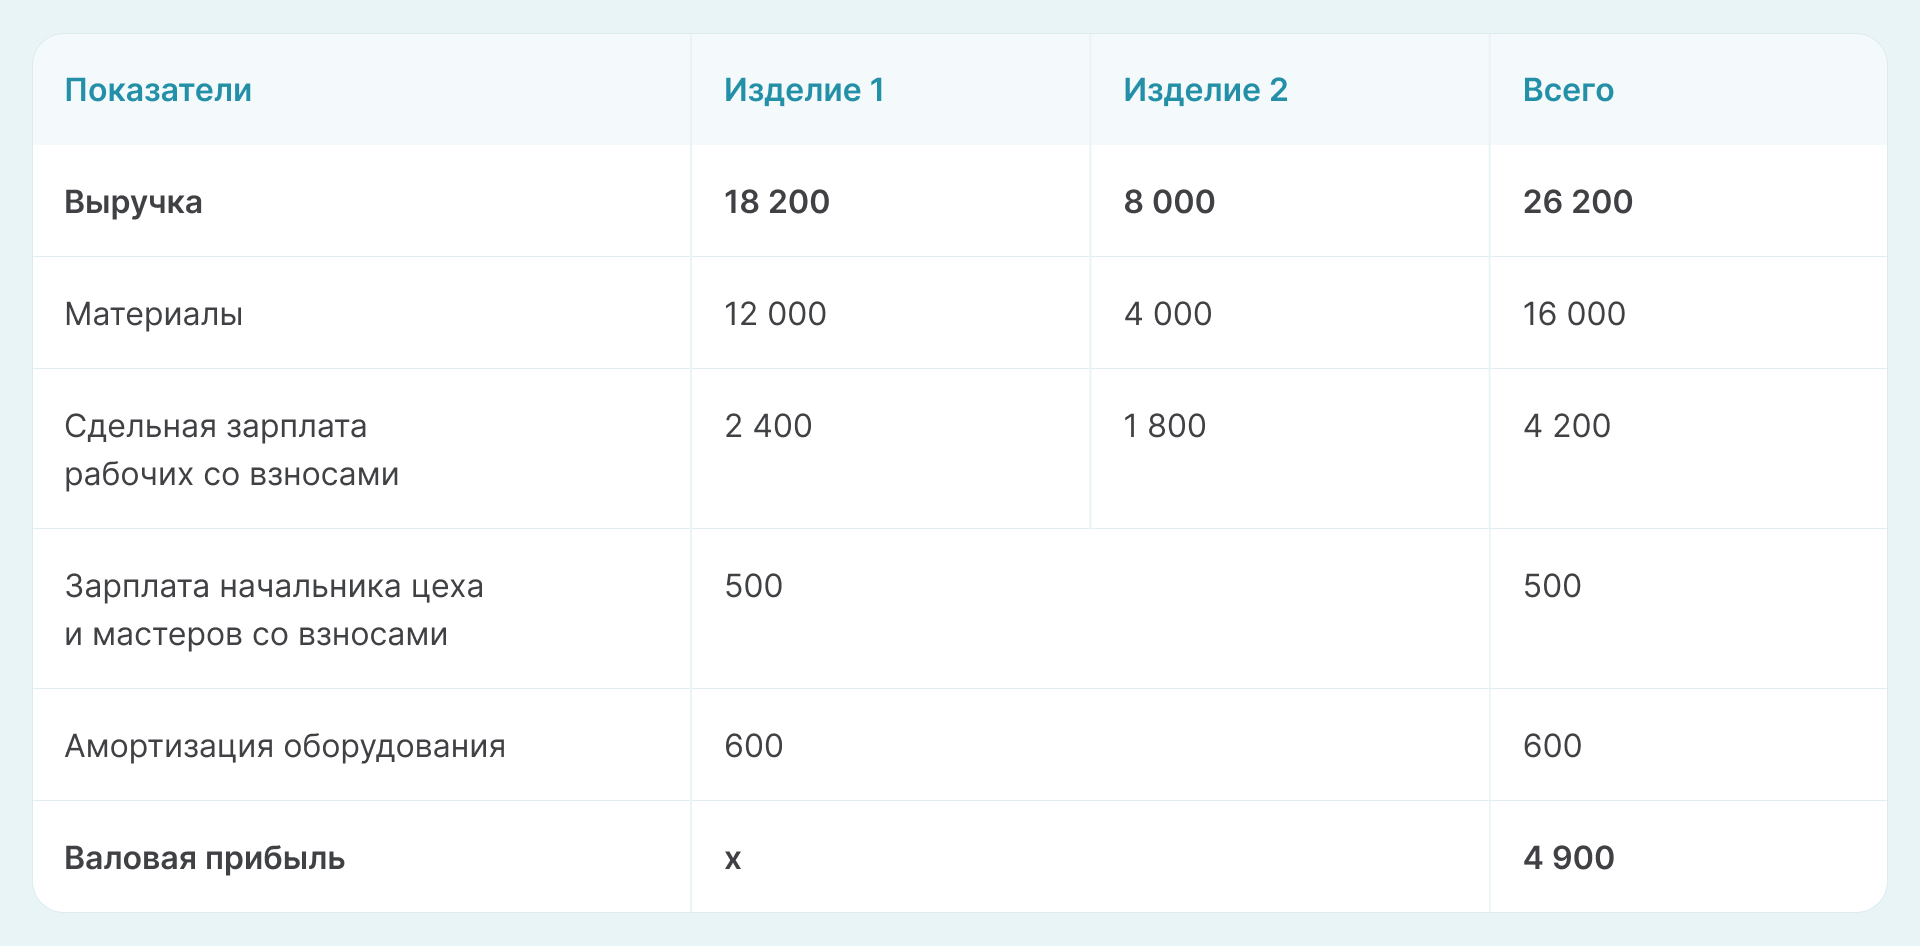1920x946 pixels.
Task: Select piecework salary value 1 800
Action: (1165, 426)
